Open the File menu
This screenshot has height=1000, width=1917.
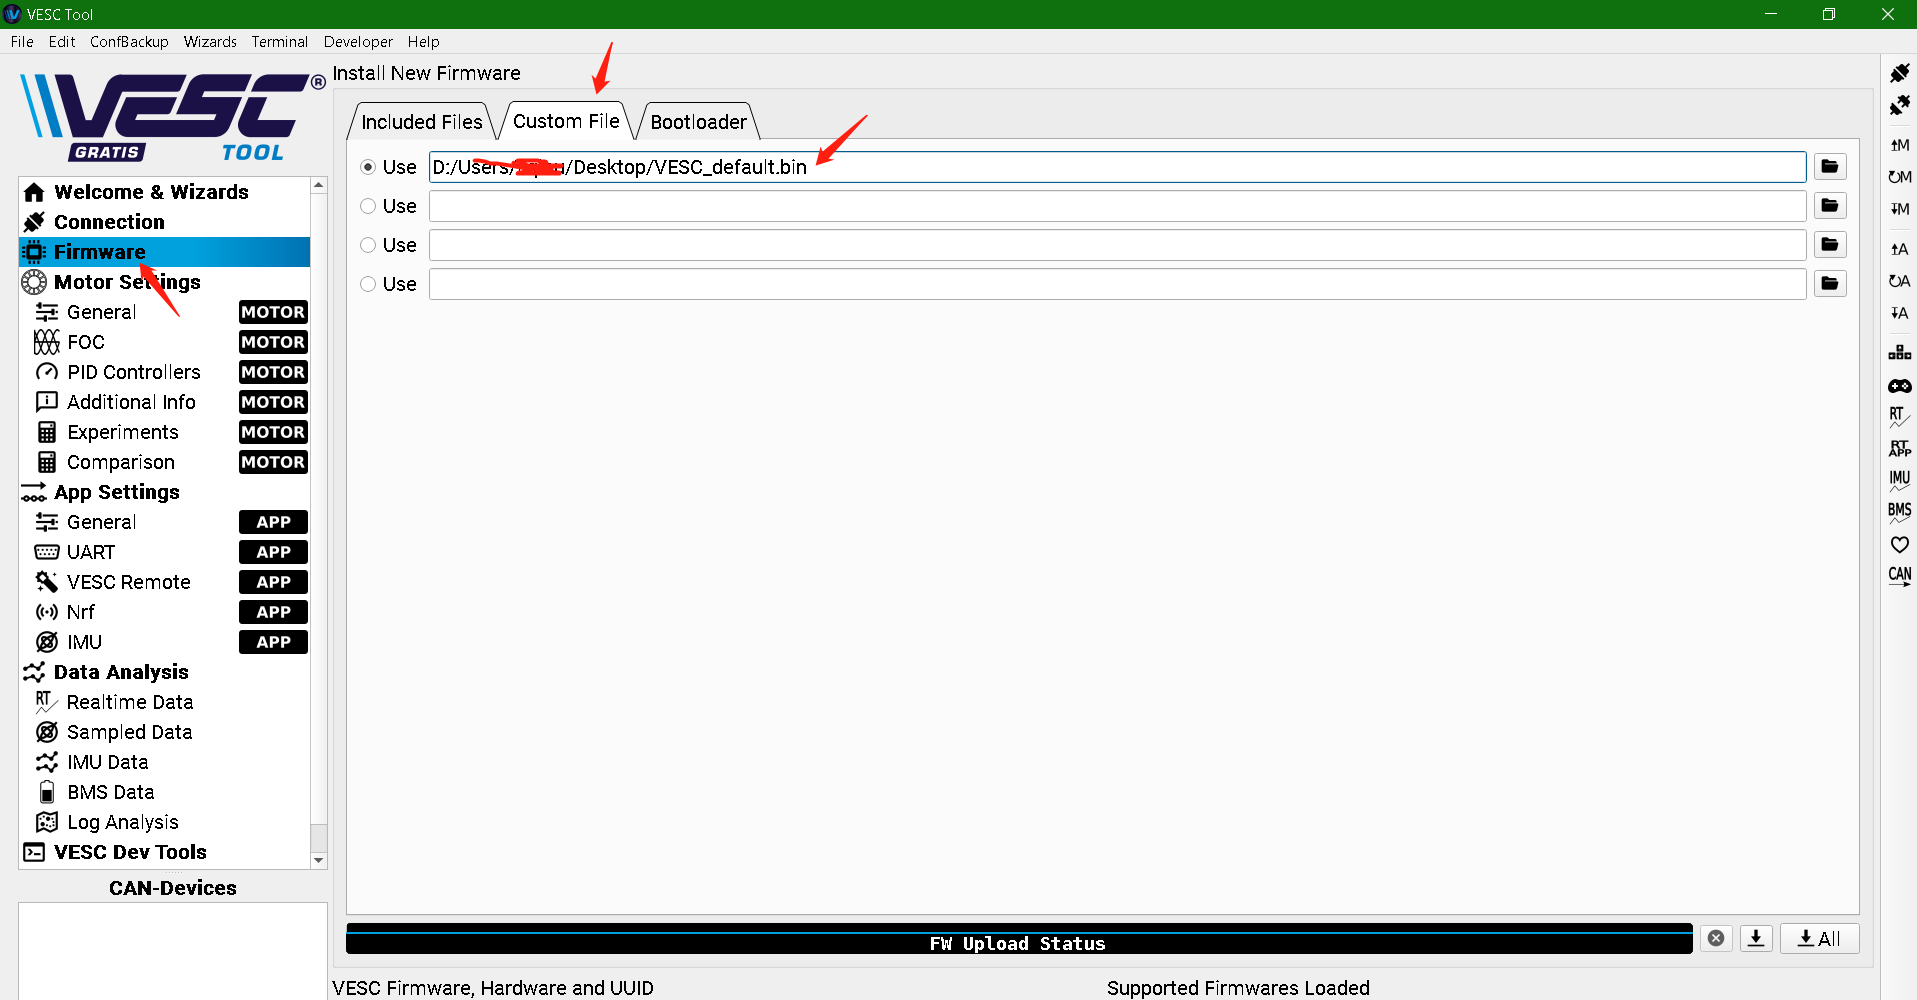point(22,42)
